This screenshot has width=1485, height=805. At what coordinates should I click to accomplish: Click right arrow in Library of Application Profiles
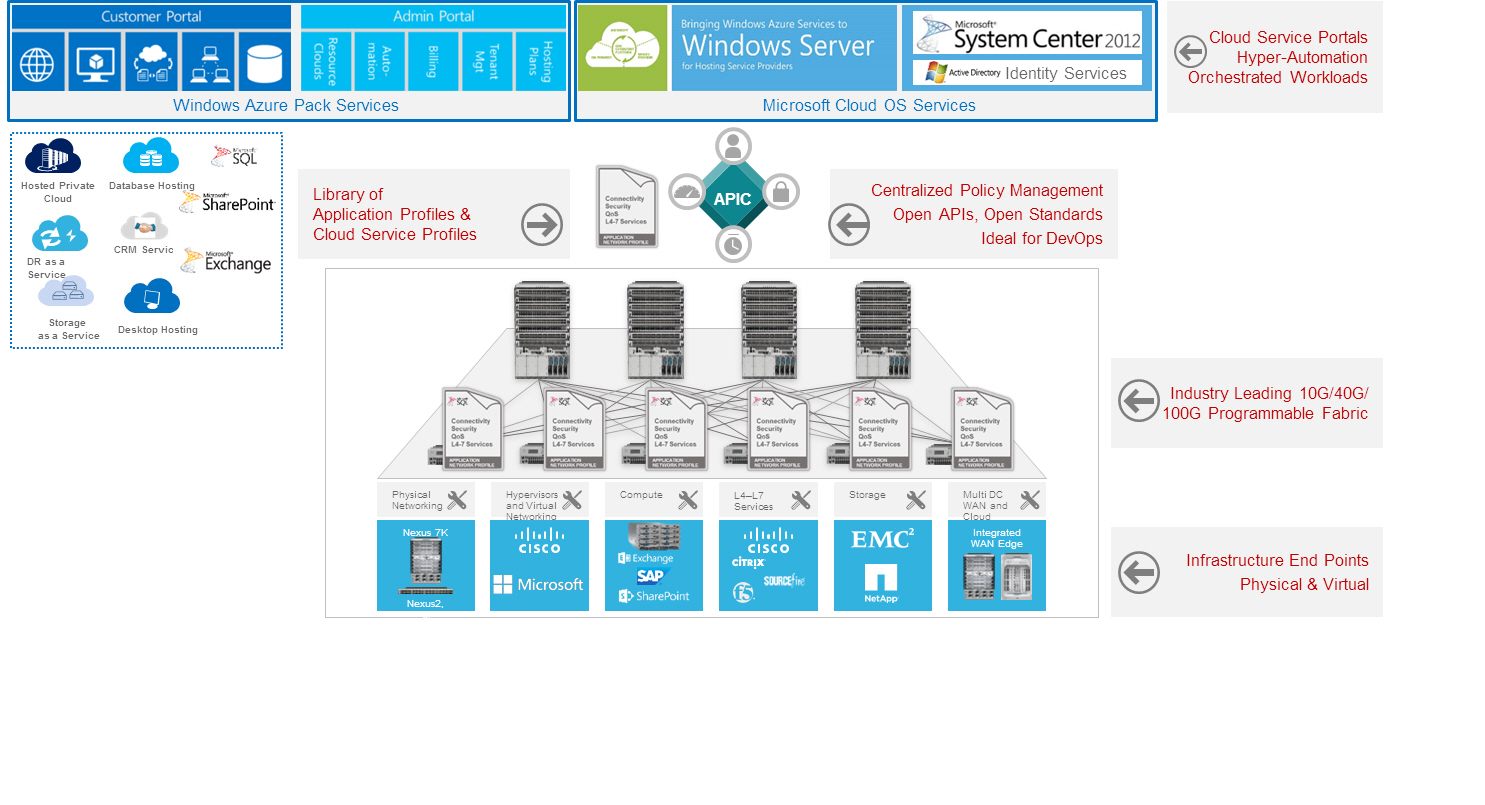coord(542,225)
